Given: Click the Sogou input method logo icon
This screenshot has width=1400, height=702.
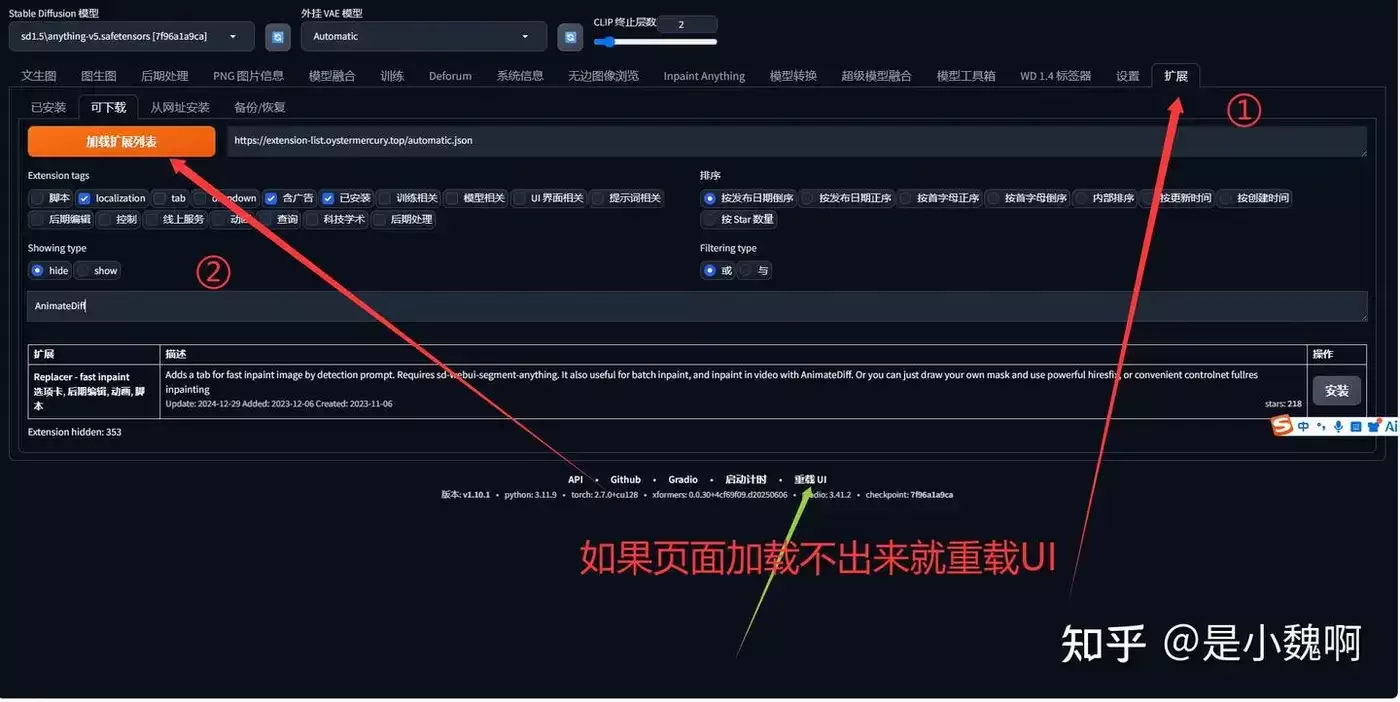Looking at the screenshot, I should (1282, 427).
